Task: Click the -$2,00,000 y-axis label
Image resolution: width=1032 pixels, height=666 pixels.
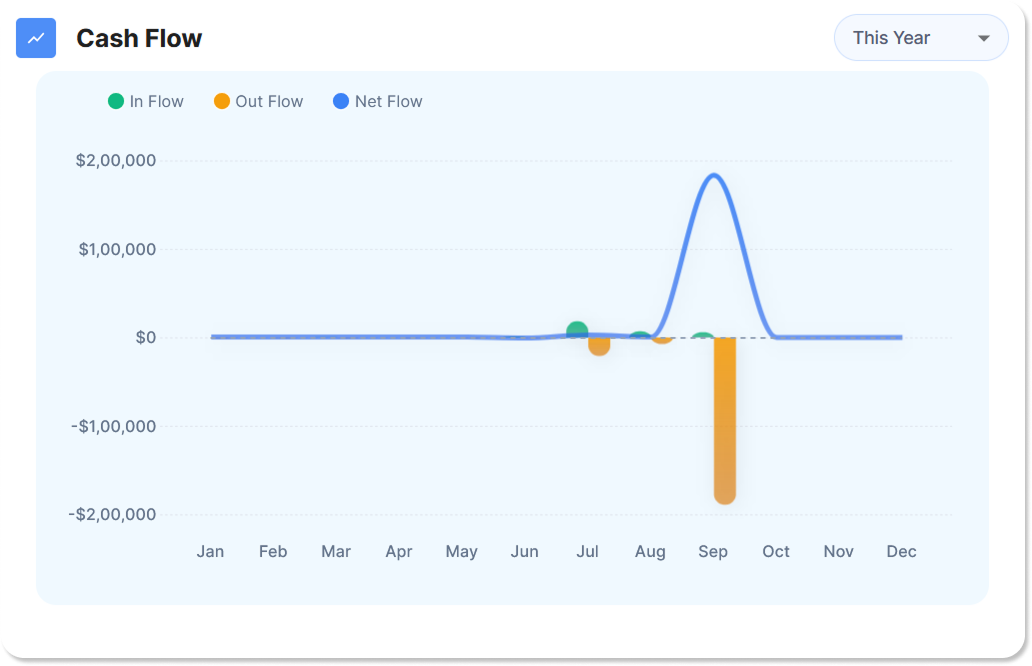Action: [x=112, y=514]
